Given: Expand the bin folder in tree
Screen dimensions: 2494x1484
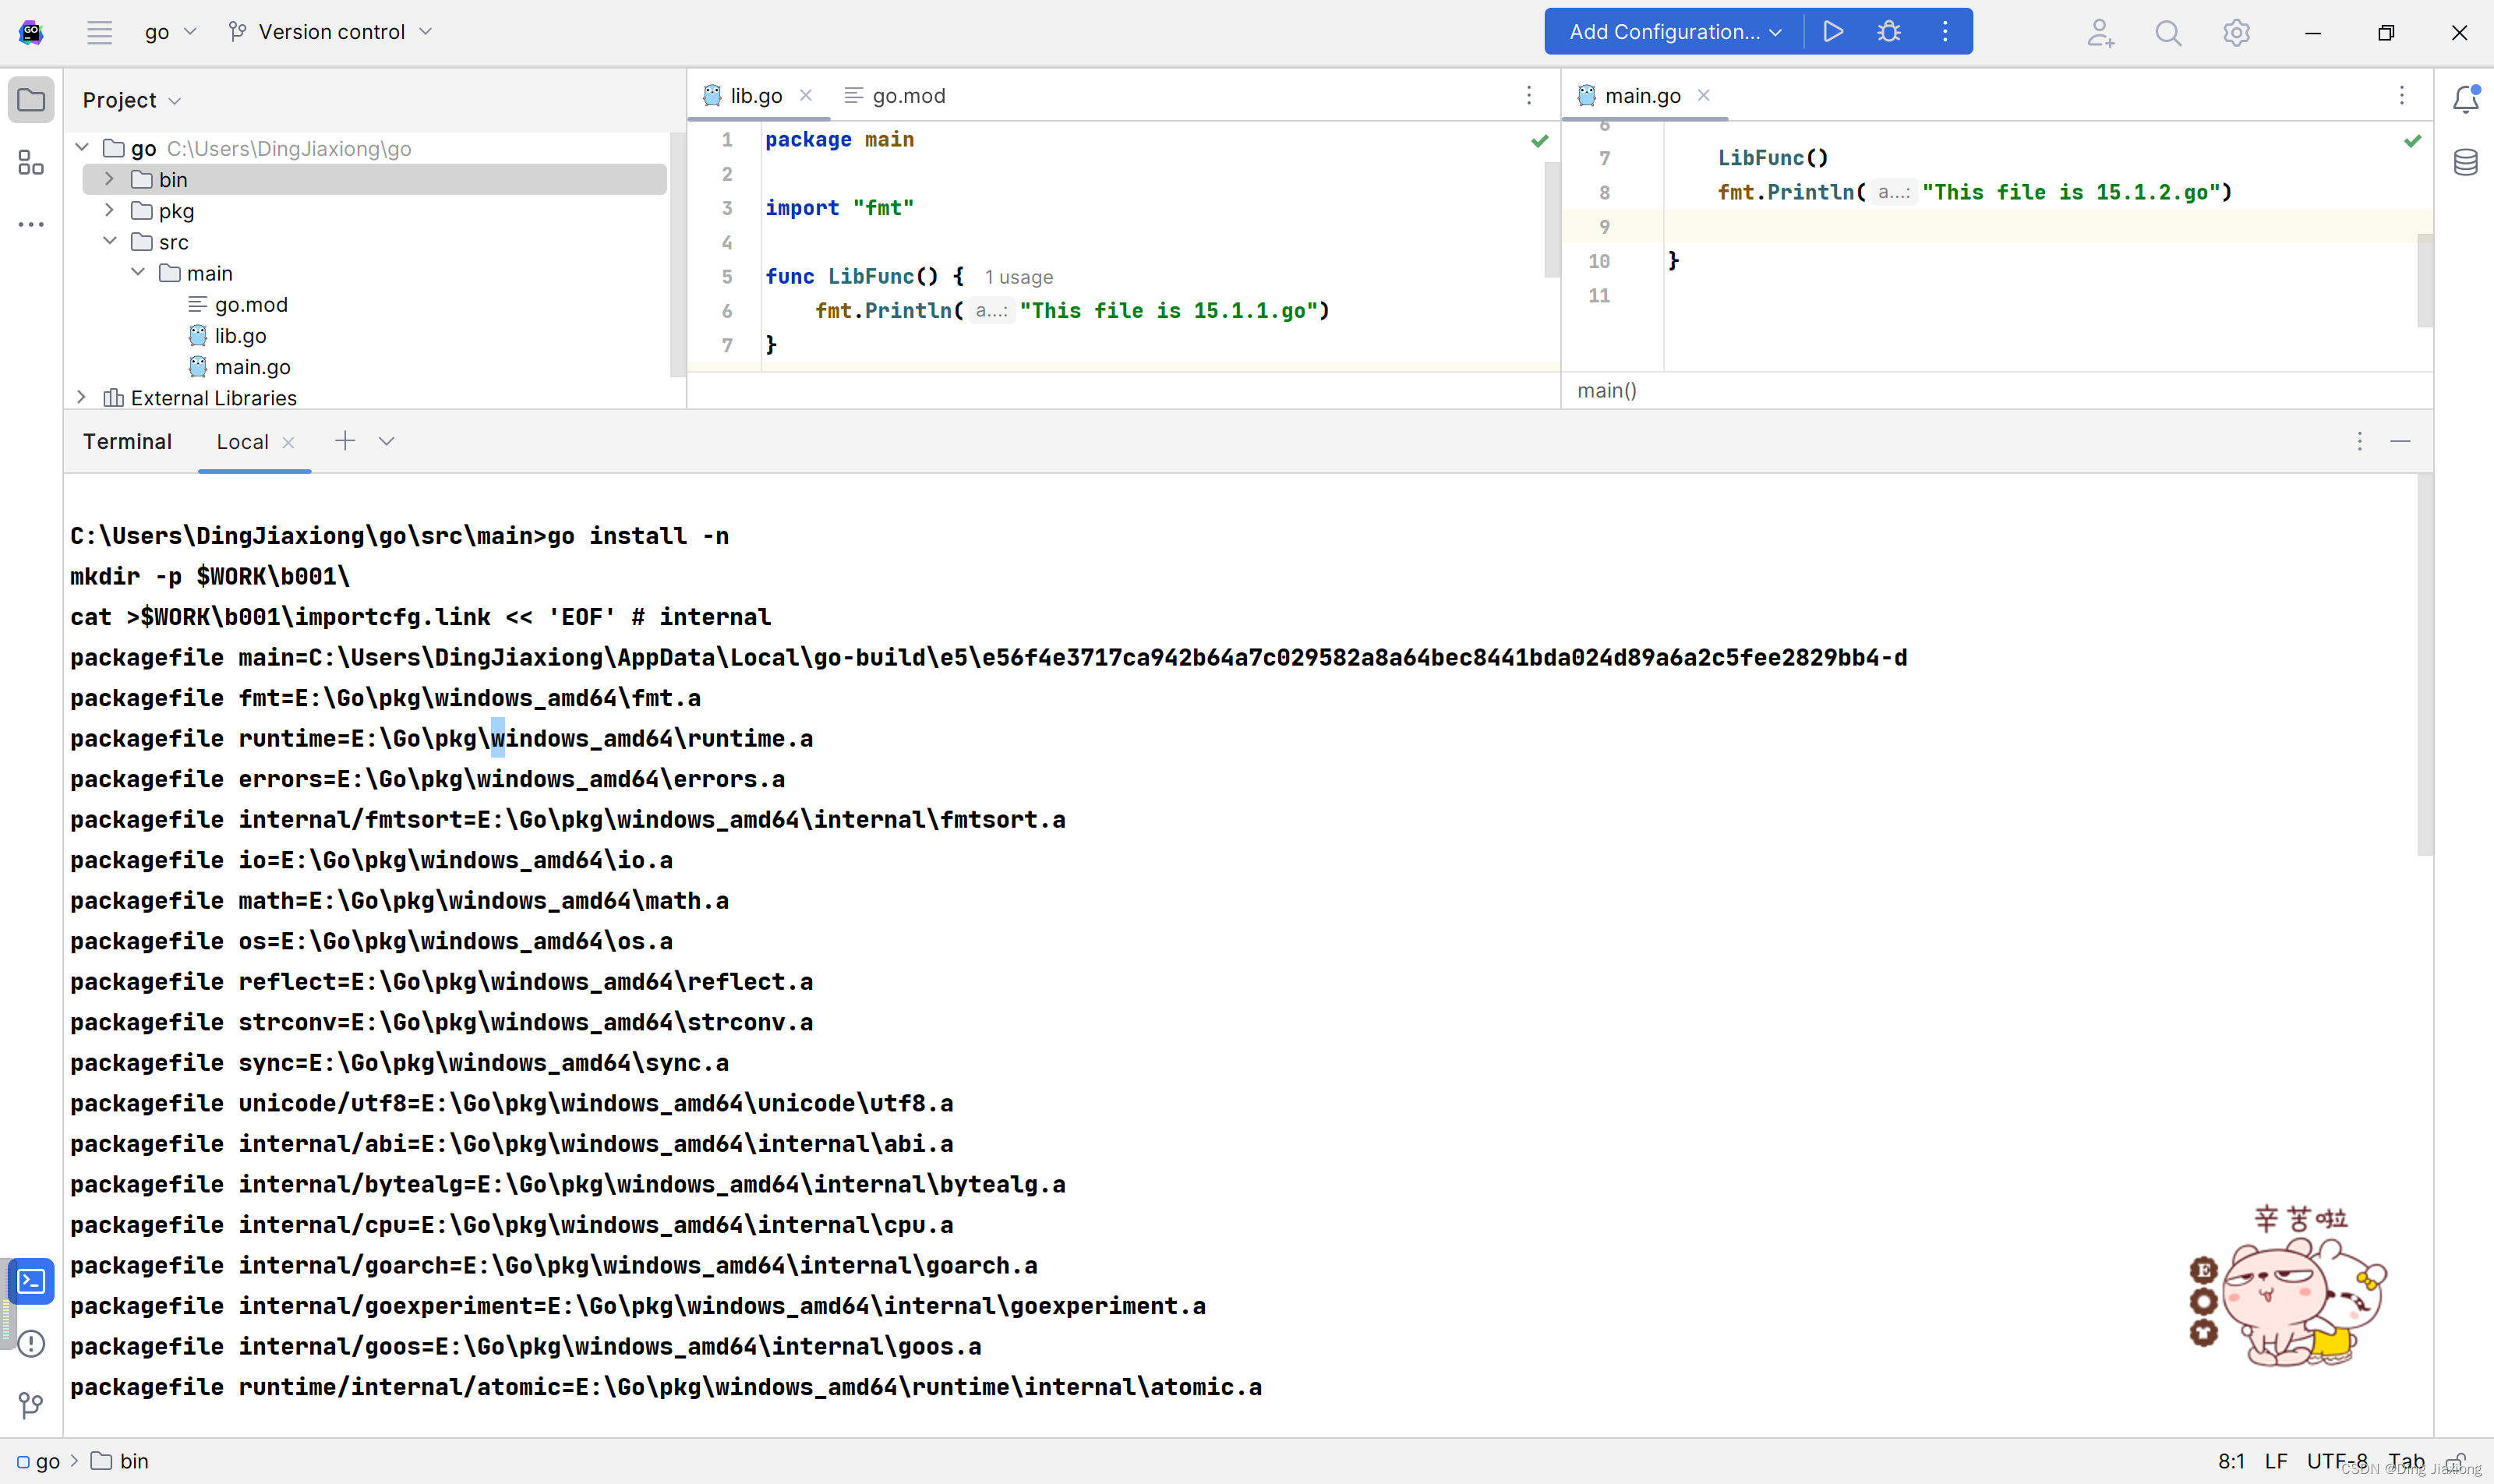Looking at the screenshot, I should point(110,179).
